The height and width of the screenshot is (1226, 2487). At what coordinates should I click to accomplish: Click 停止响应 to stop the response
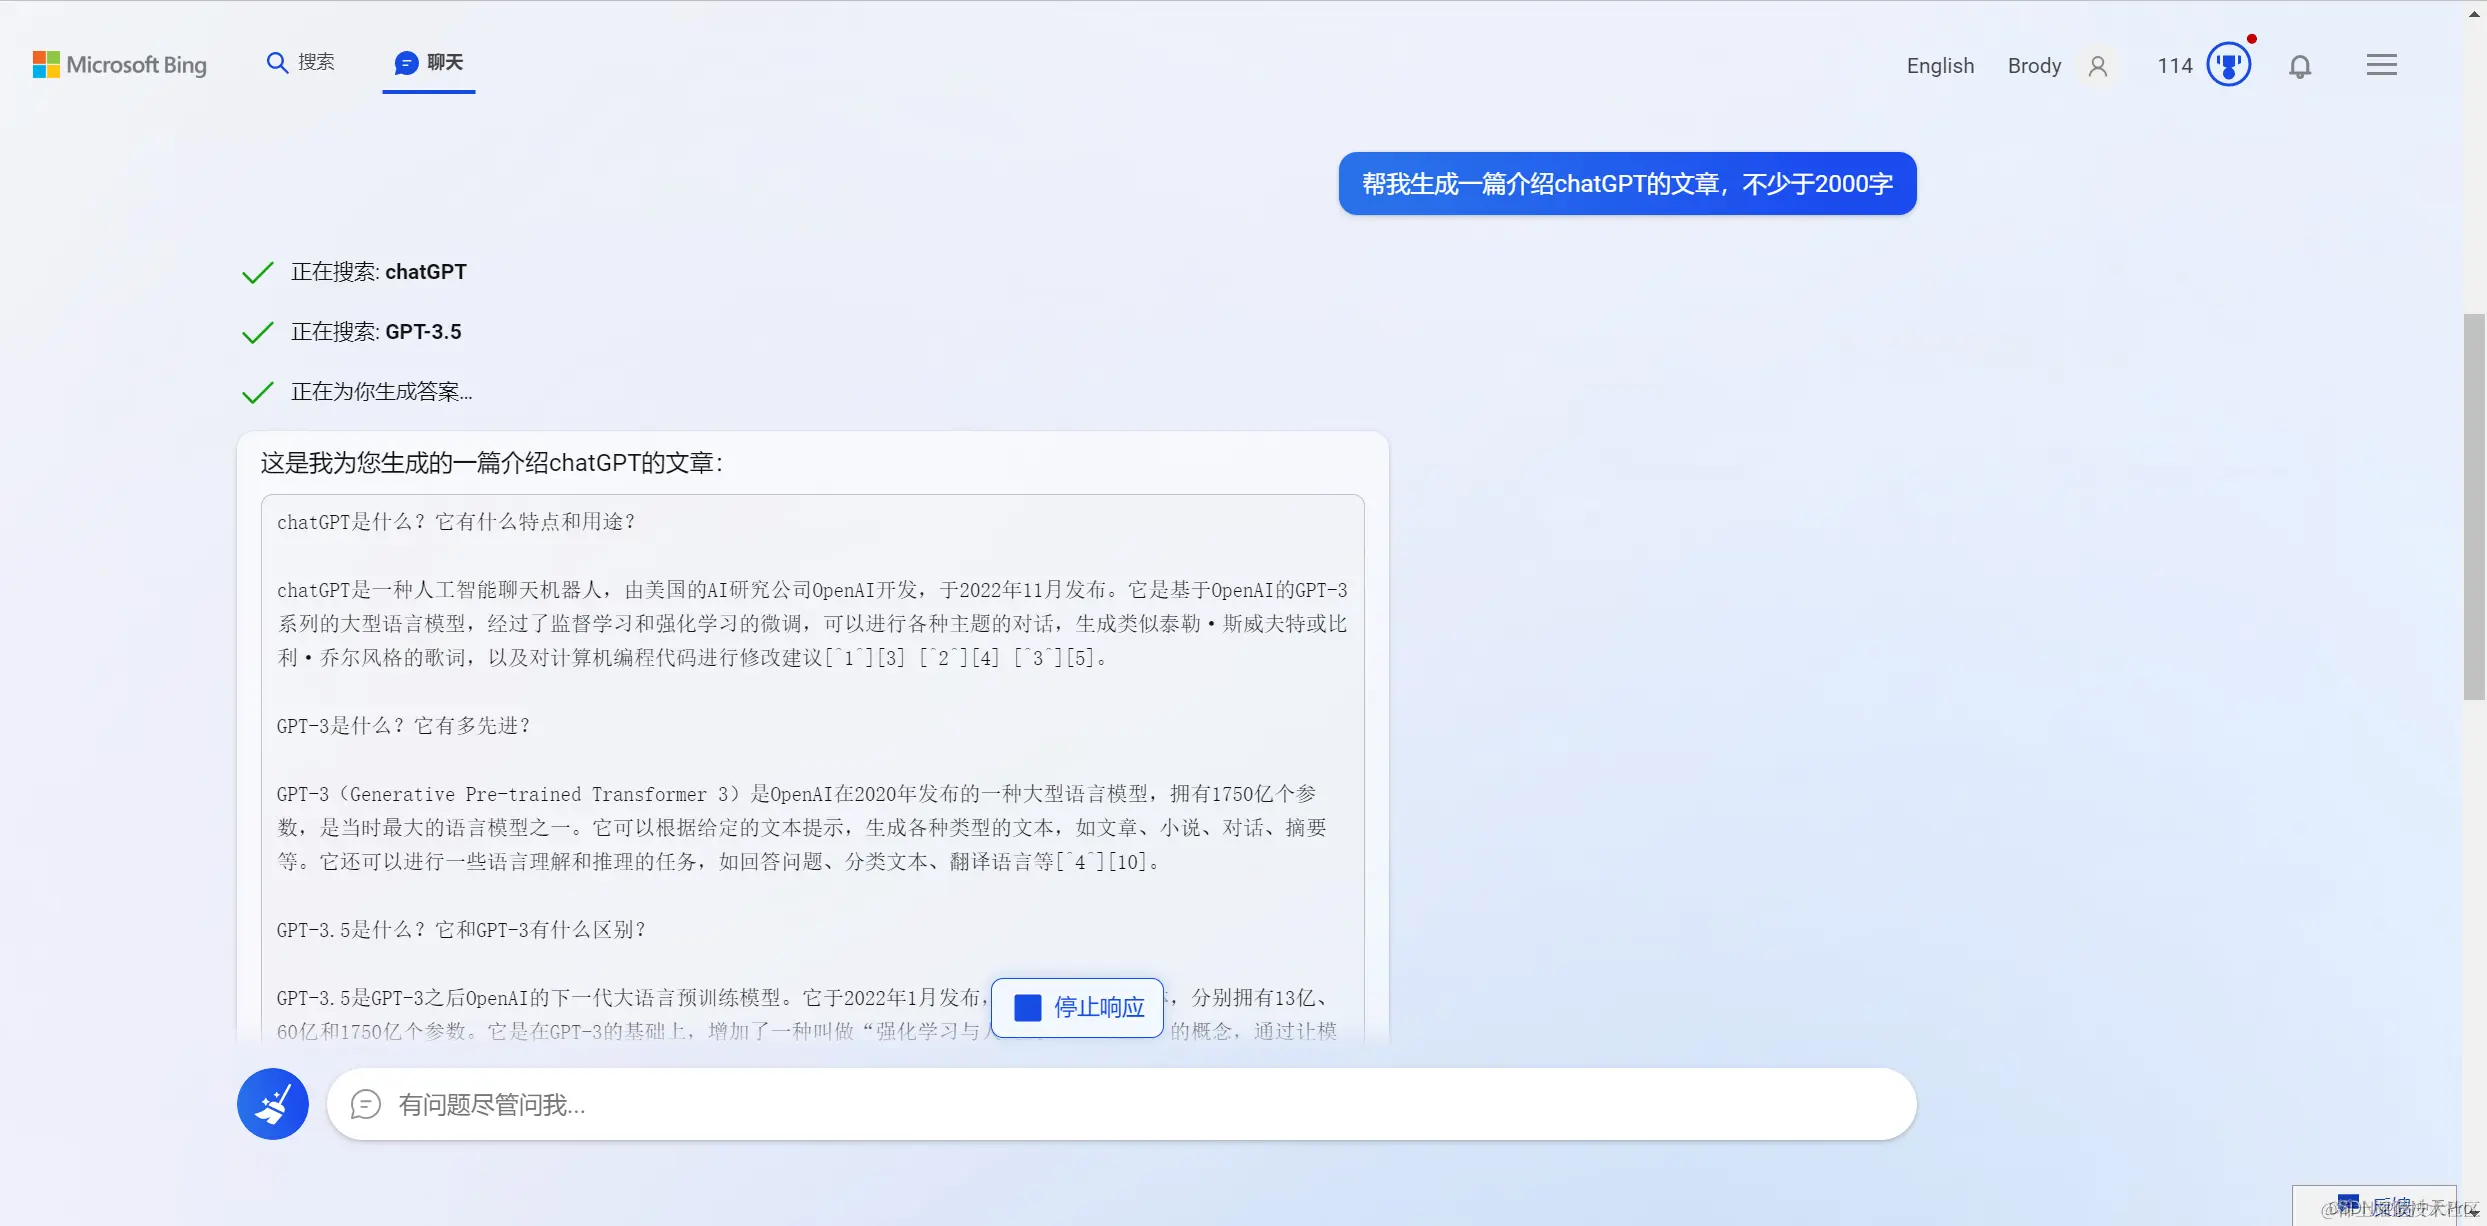(x=1076, y=1007)
